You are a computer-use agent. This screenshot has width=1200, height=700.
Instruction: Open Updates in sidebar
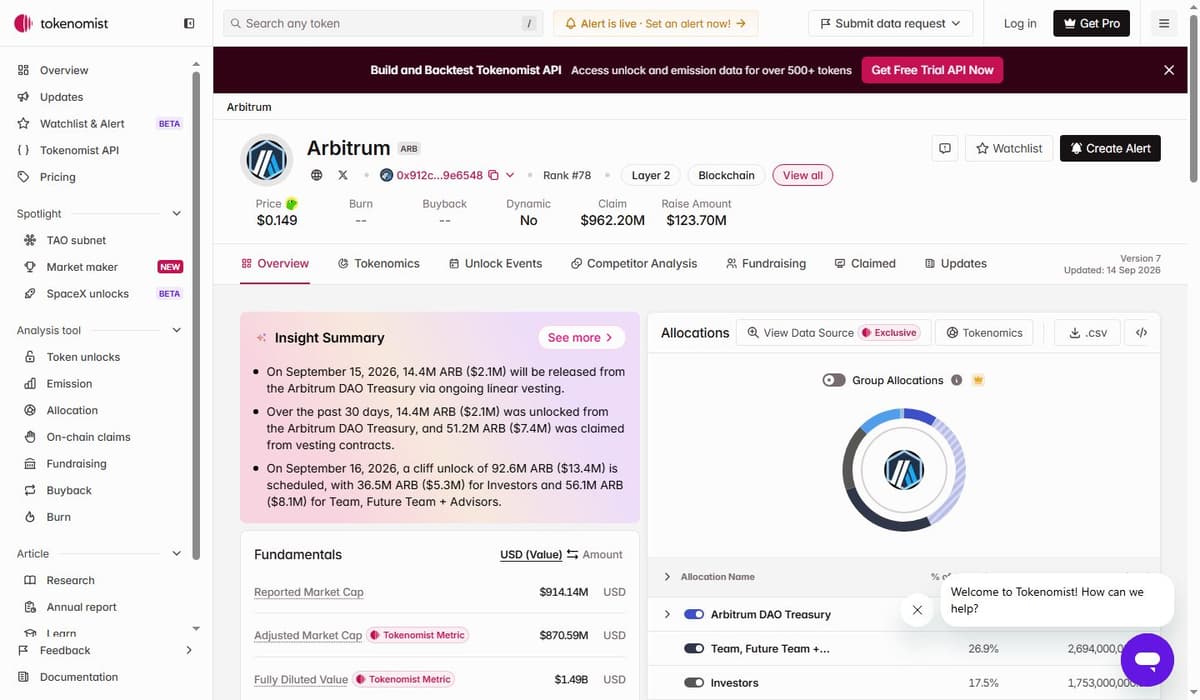[61, 97]
